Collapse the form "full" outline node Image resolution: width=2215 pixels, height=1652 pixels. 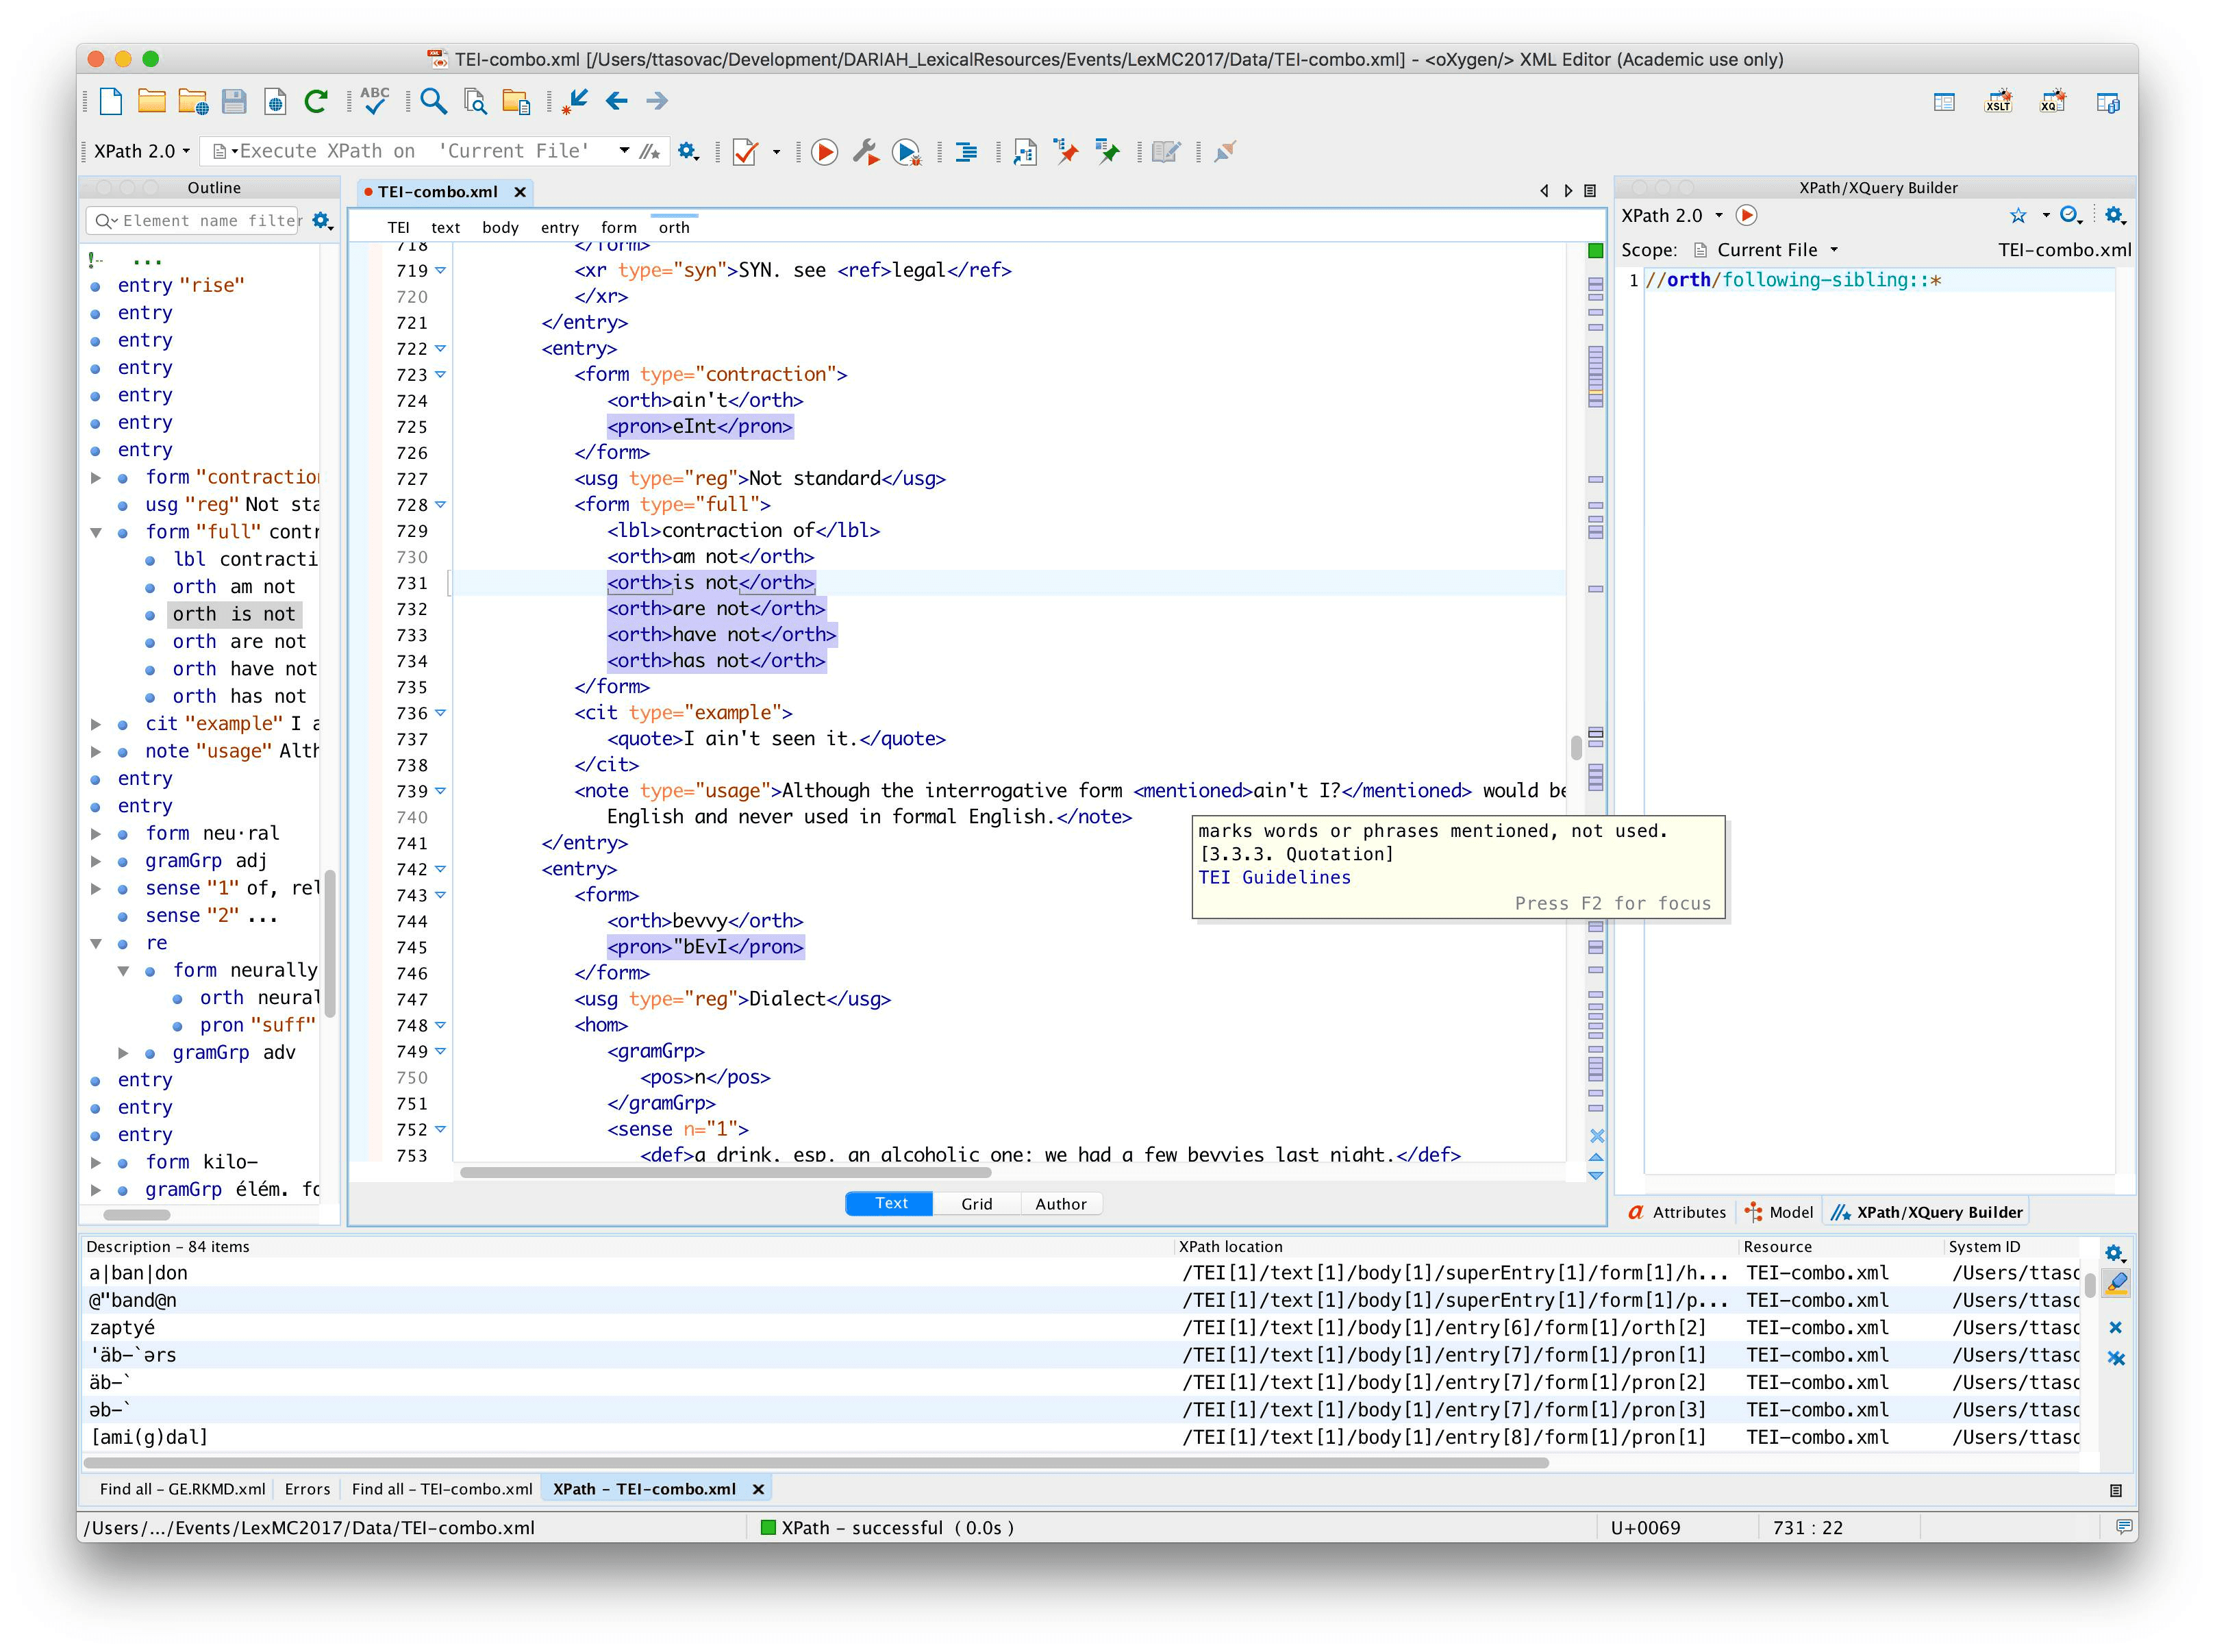[96, 532]
